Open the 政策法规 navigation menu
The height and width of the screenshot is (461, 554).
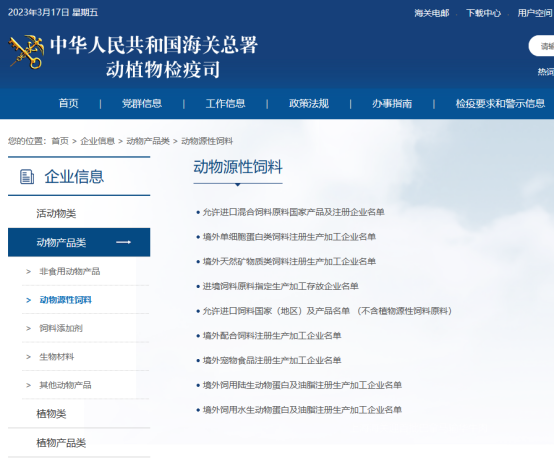pos(309,104)
